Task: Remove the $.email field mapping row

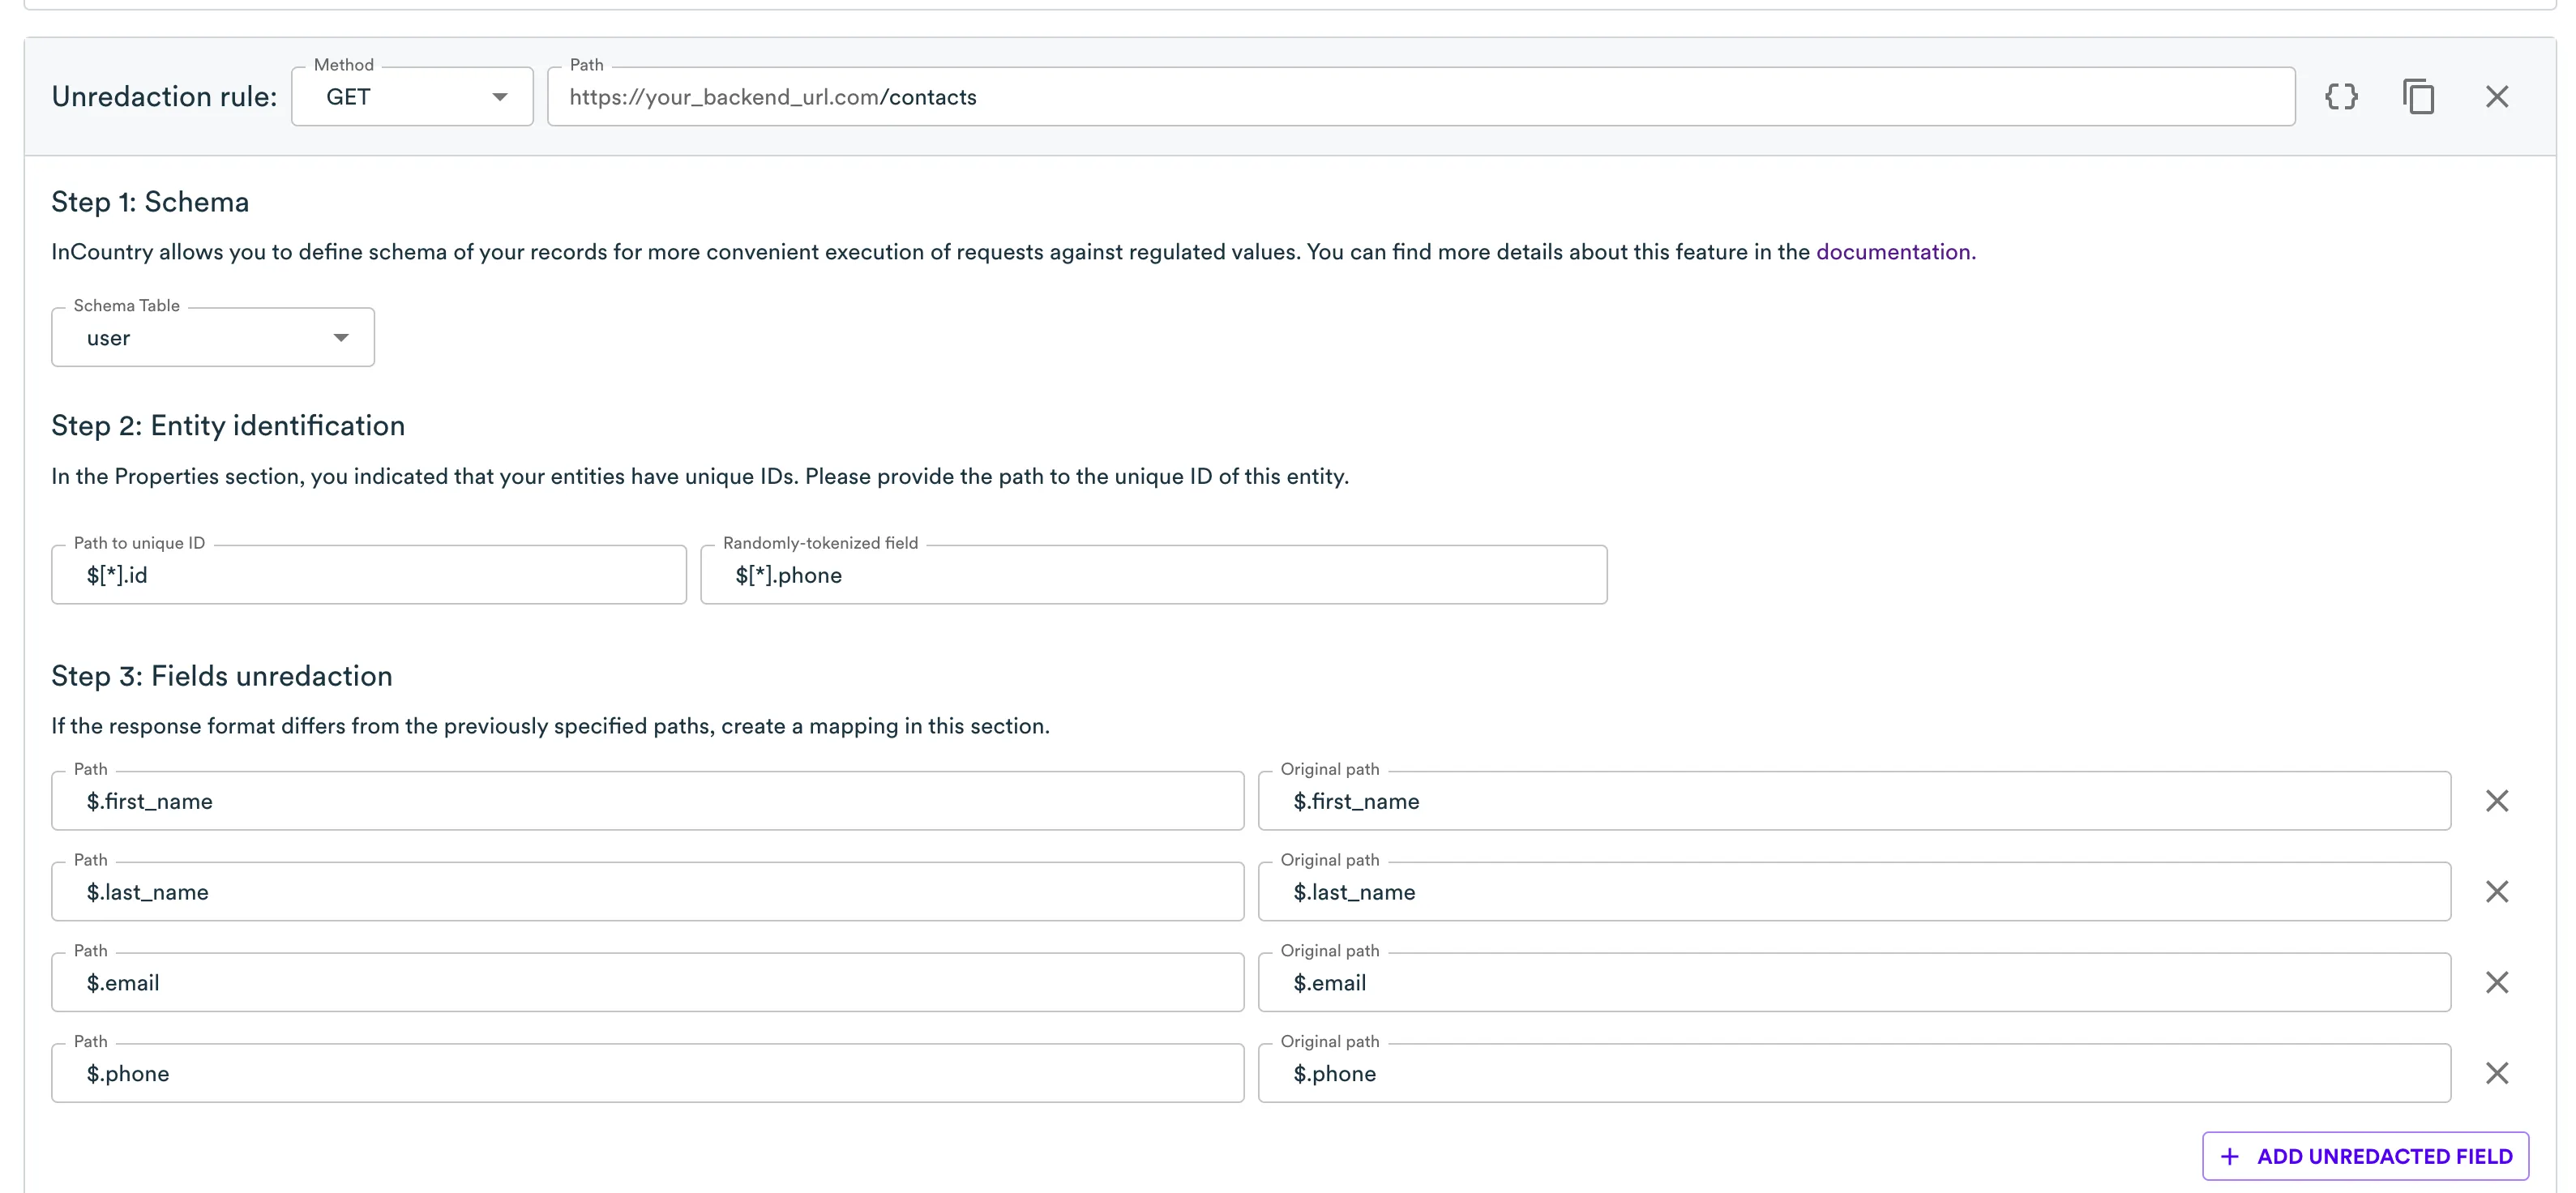Action: point(2496,983)
